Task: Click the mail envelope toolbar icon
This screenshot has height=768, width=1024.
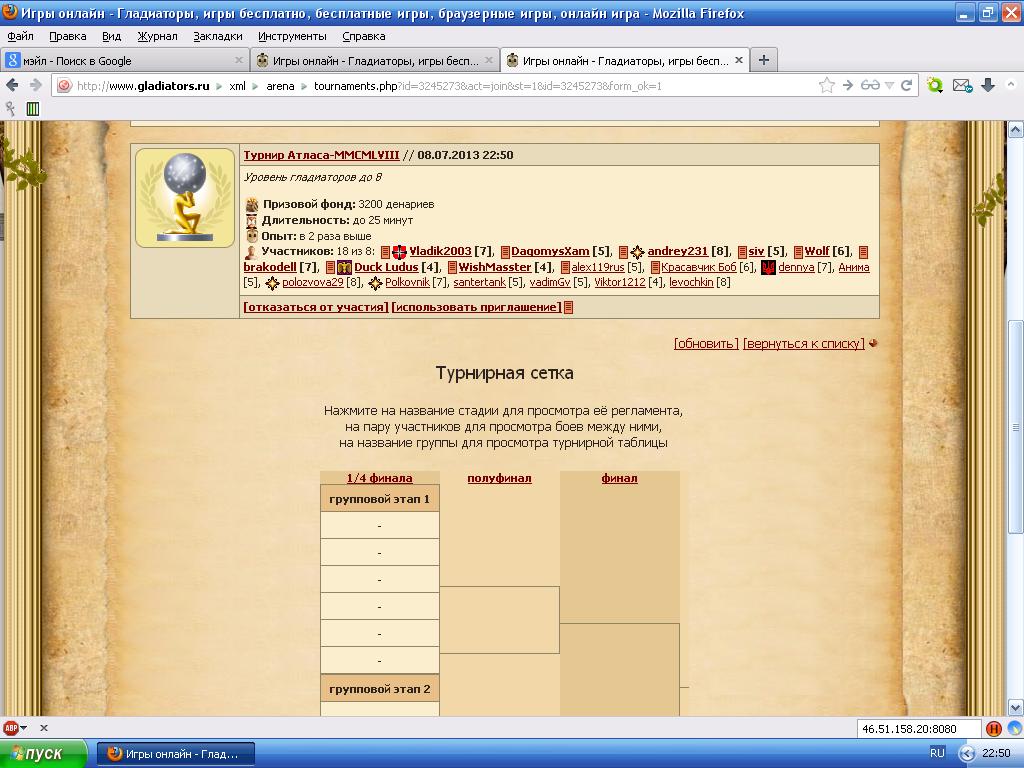Action: [x=961, y=86]
